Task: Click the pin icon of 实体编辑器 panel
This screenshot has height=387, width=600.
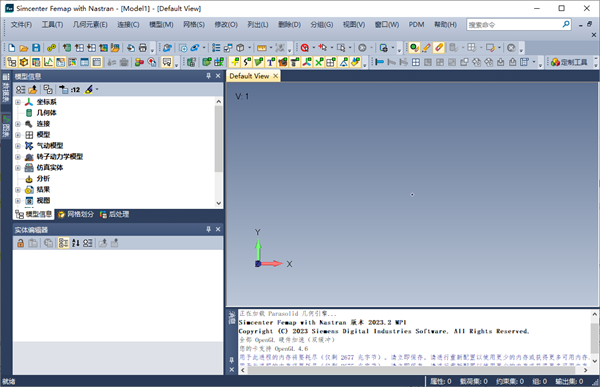Action: point(208,229)
